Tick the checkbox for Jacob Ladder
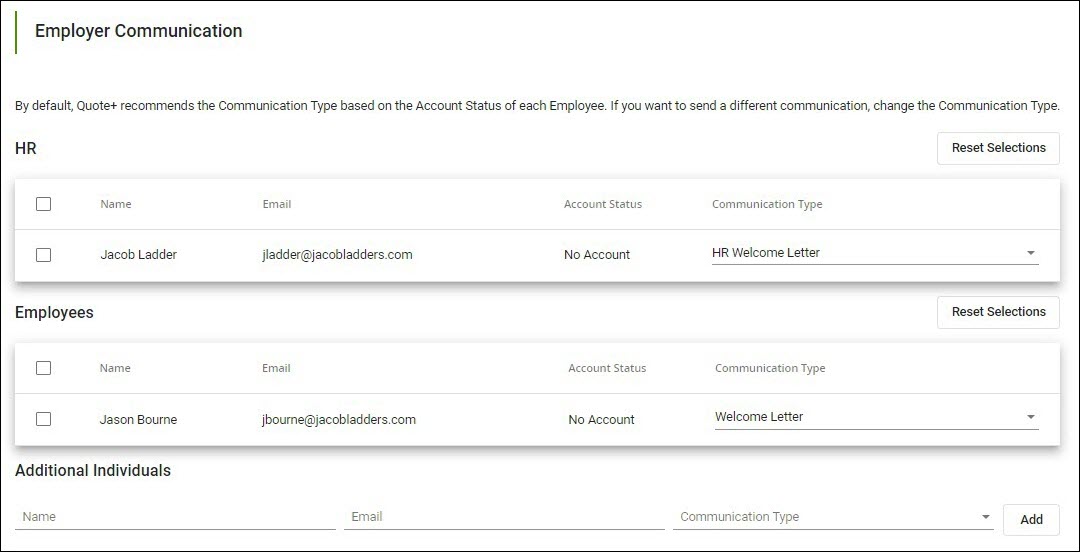The height and width of the screenshot is (552, 1080). 43,255
